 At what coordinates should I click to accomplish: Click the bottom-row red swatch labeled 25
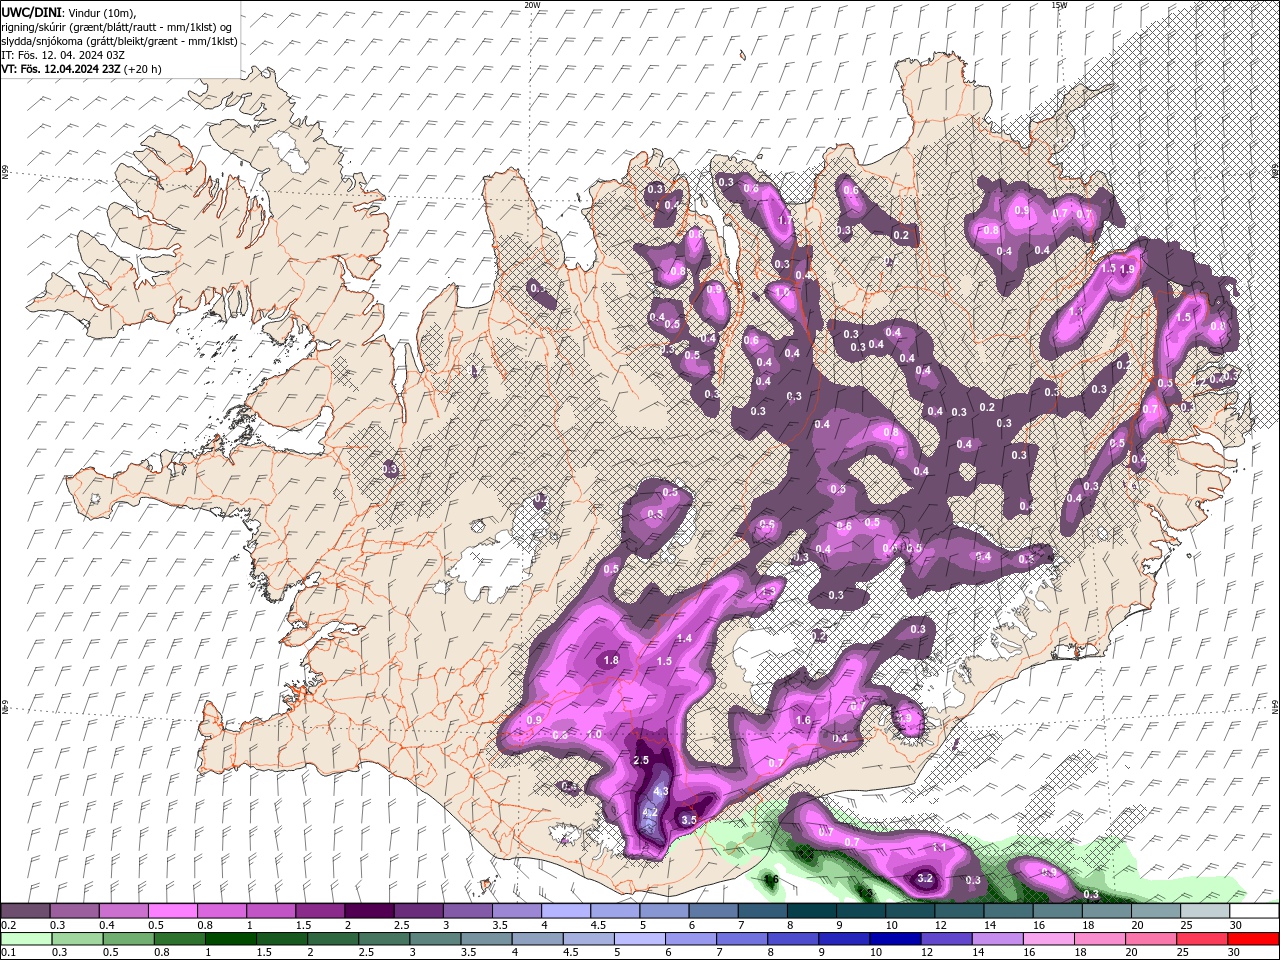(1203, 939)
